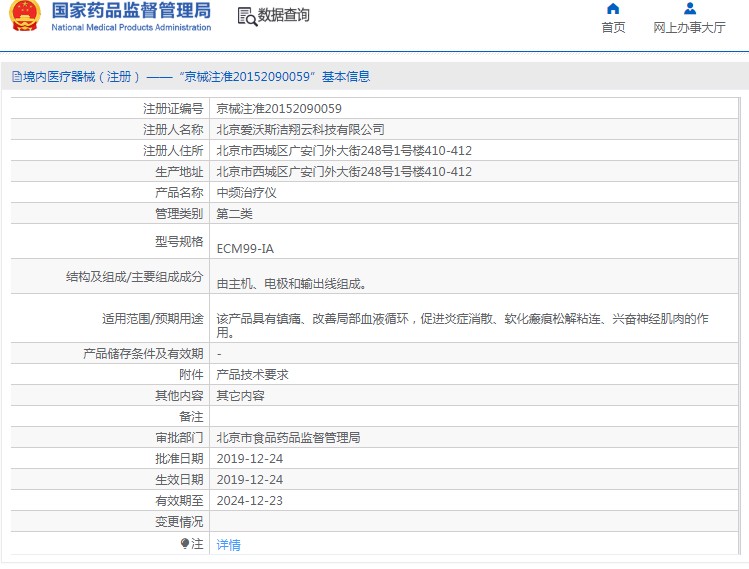Open the 详情 details link
Viewport: 749px width, 569px height.
[x=228, y=545]
